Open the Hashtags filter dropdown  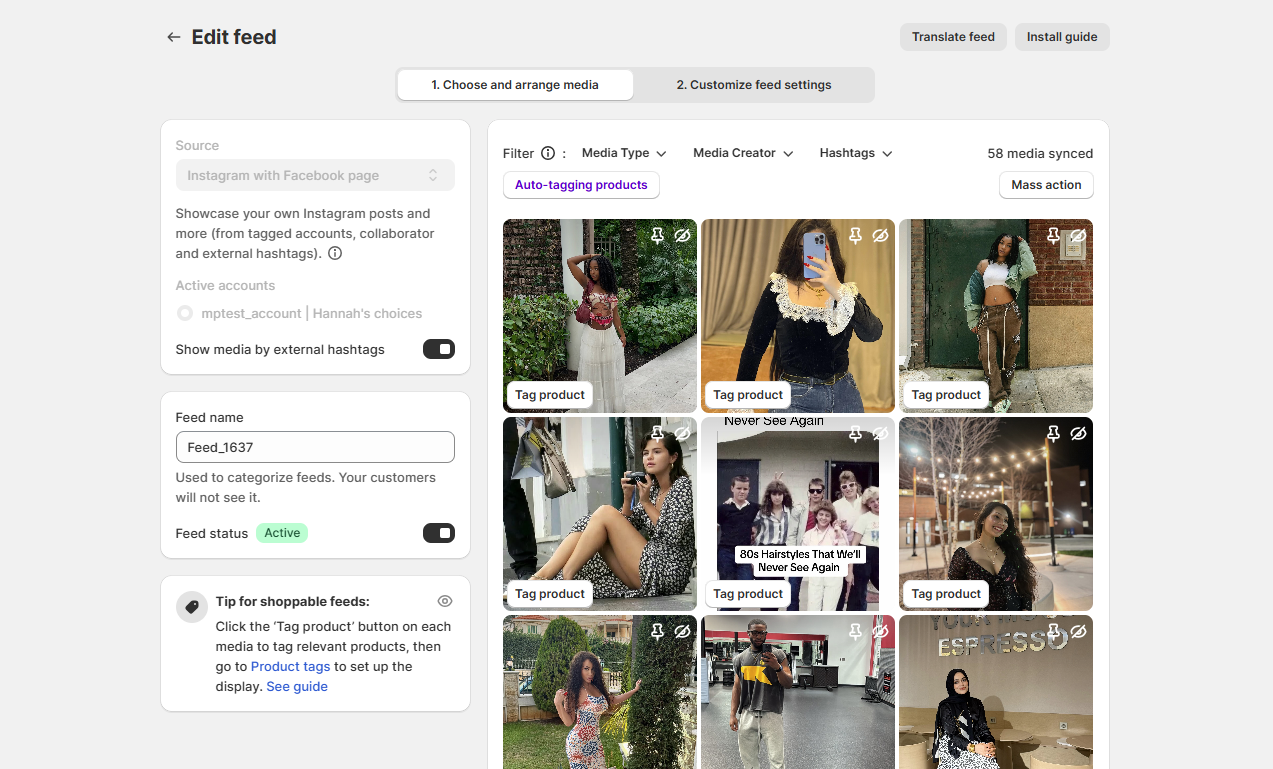click(x=856, y=153)
